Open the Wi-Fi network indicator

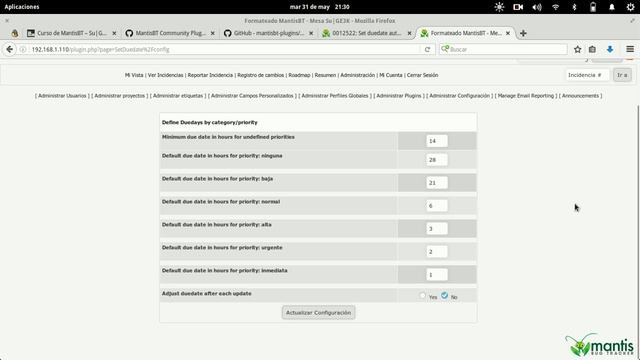click(x=556, y=7)
